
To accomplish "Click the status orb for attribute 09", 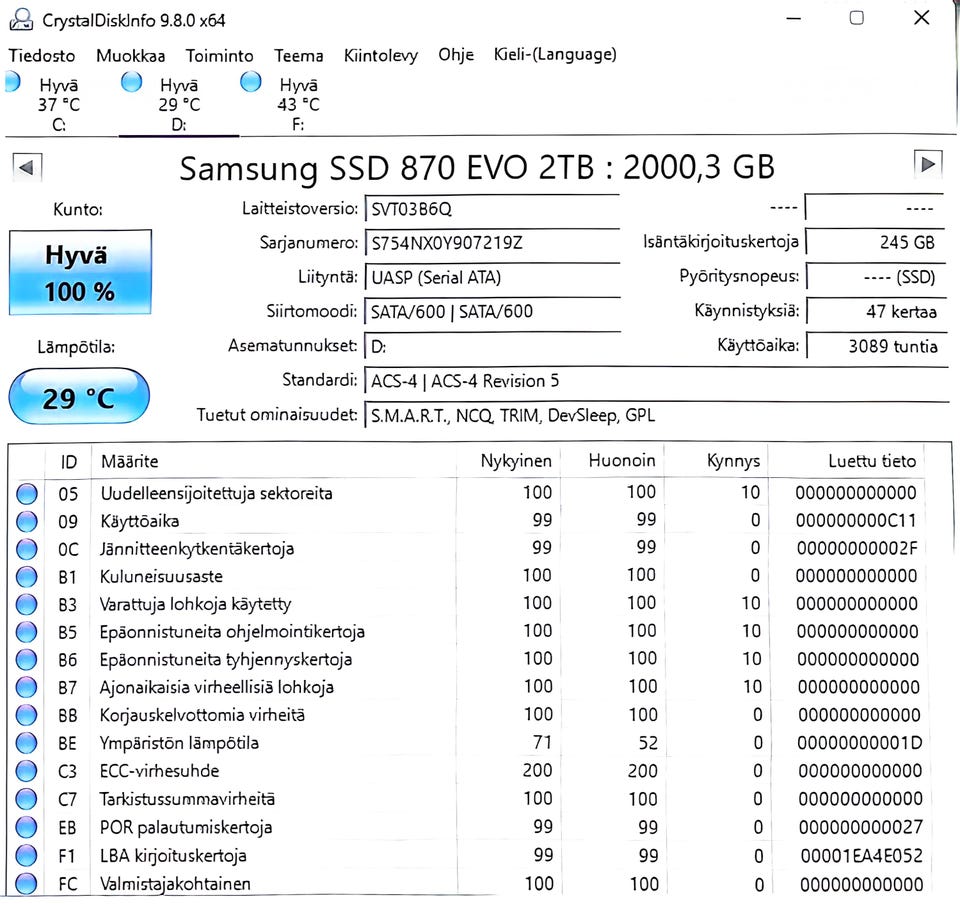I will tap(26, 521).
